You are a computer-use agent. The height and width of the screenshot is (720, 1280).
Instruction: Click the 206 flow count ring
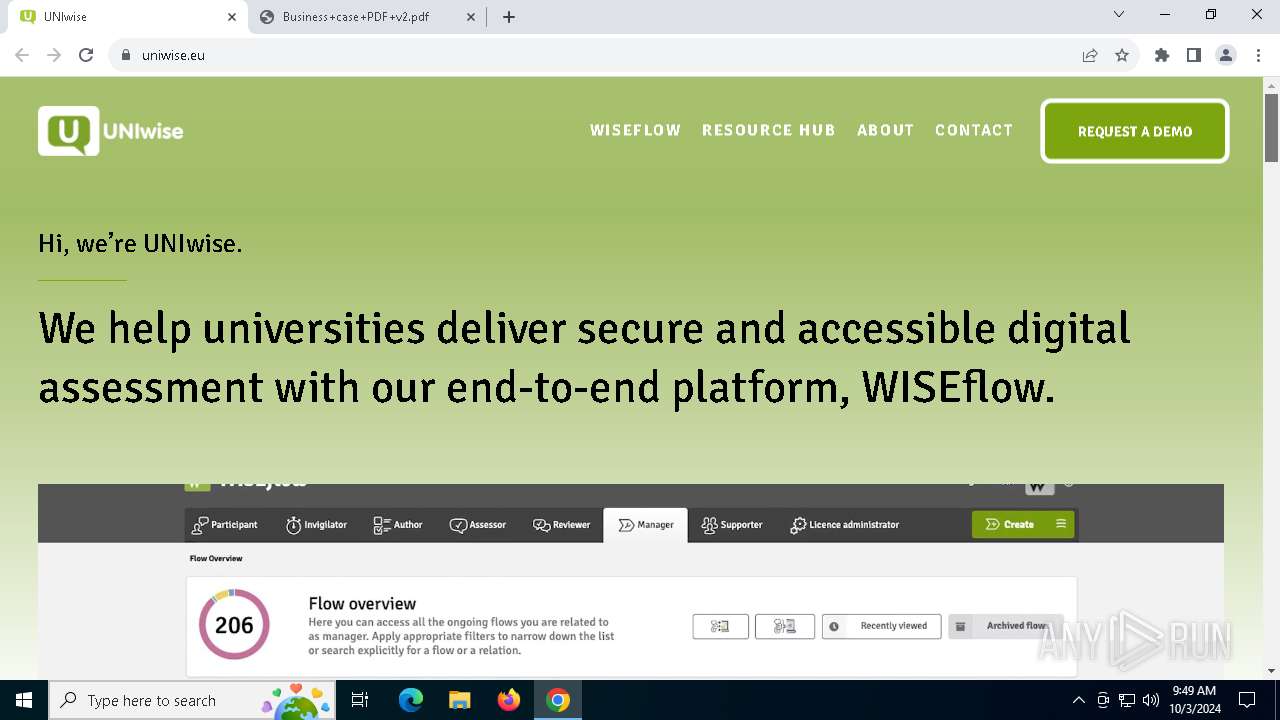(234, 625)
